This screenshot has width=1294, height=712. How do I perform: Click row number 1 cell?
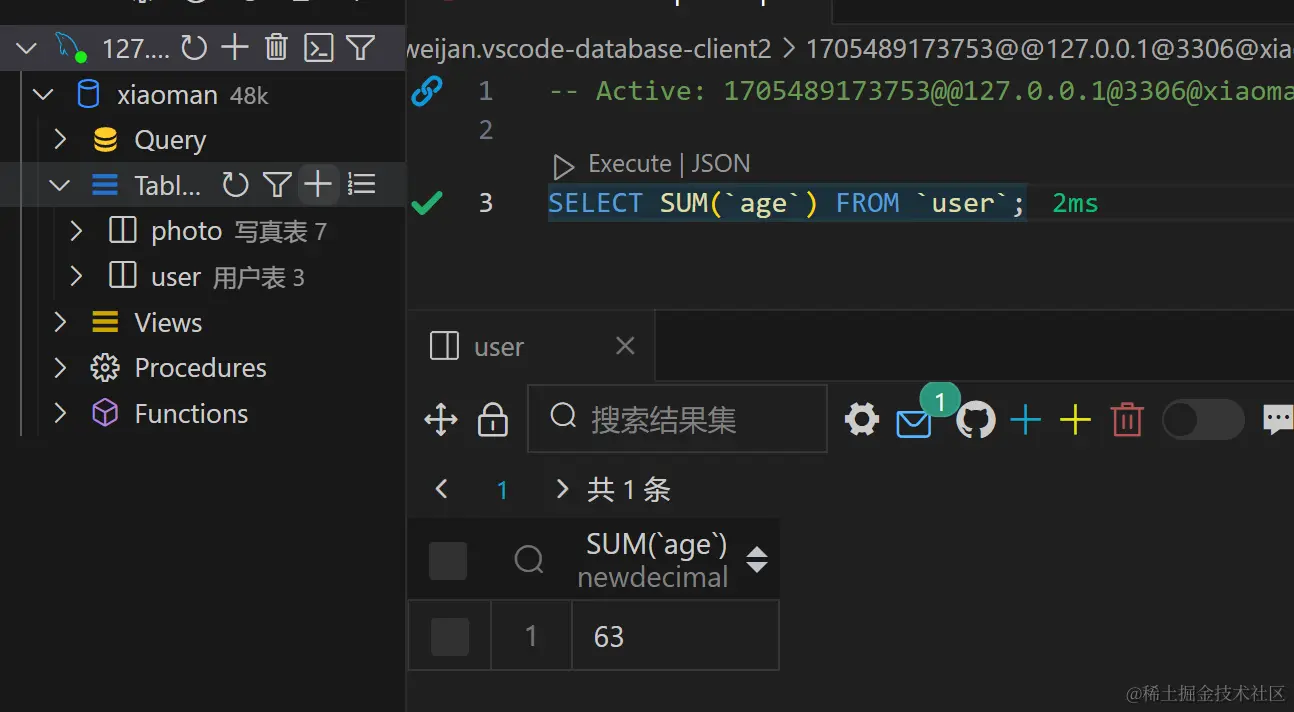[531, 637]
